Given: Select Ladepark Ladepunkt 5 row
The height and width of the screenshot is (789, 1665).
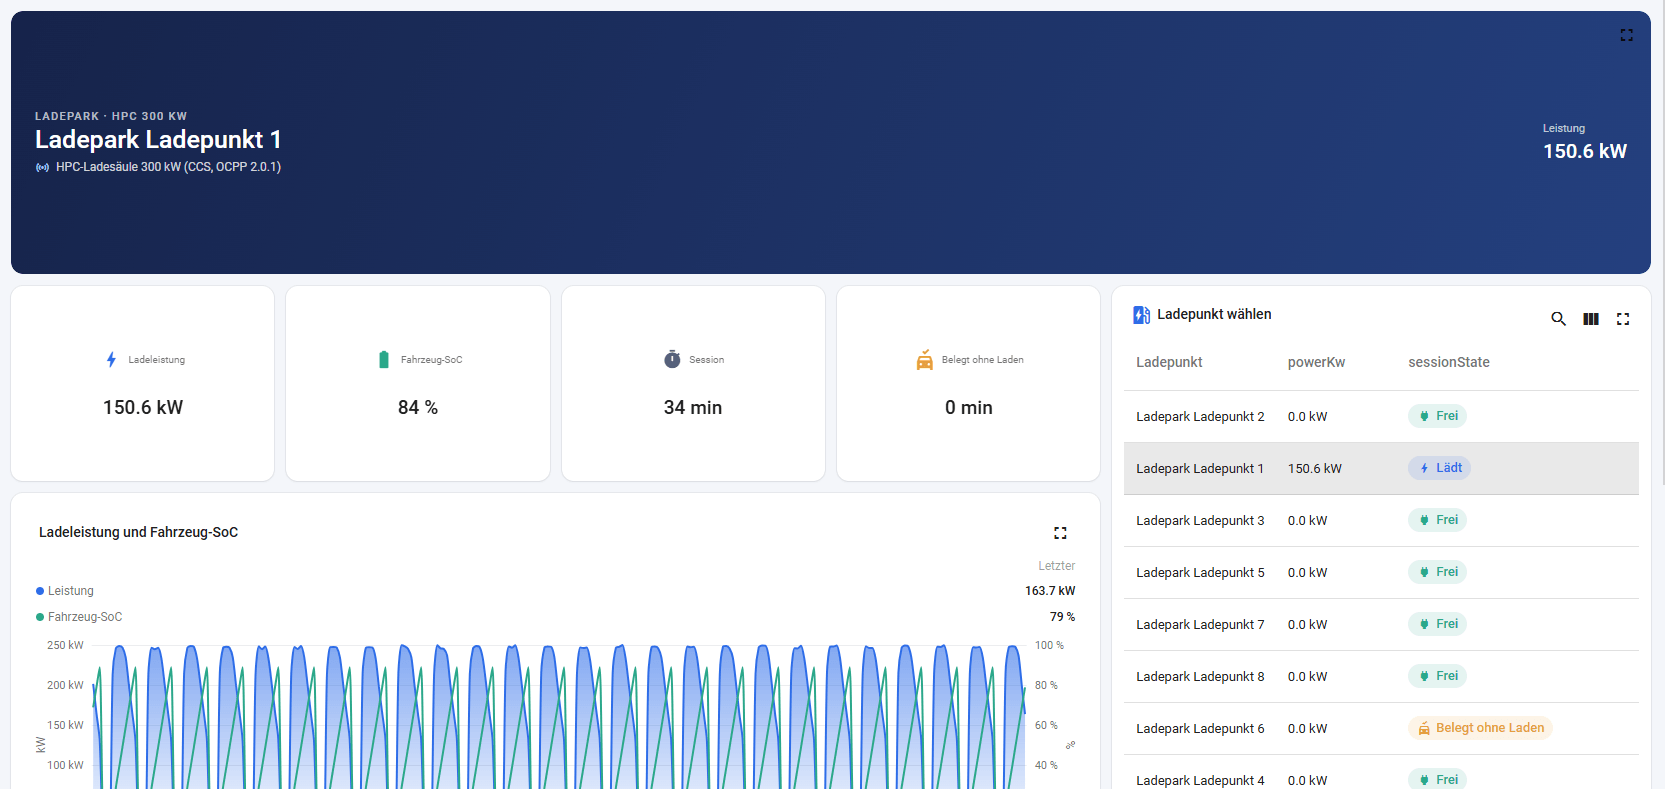Looking at the screenshot, I should (x=1381, y=573).
